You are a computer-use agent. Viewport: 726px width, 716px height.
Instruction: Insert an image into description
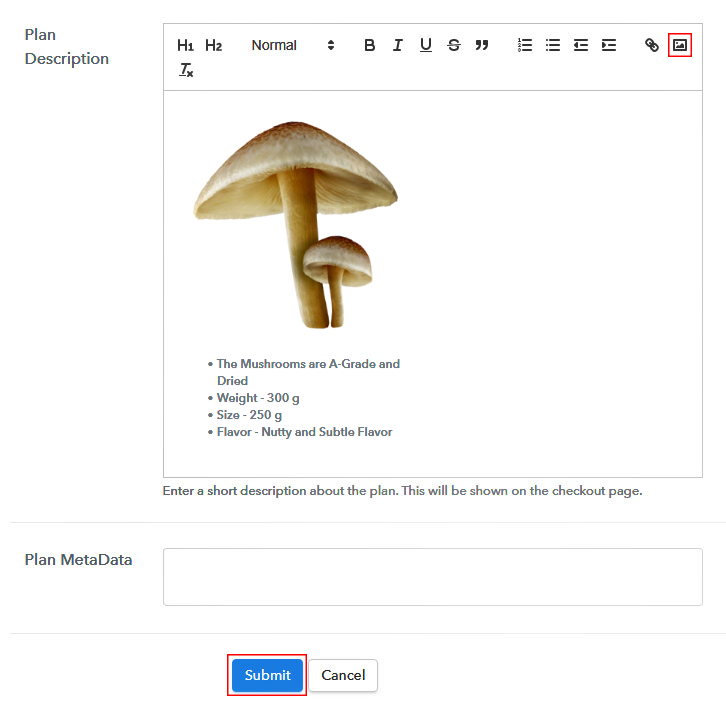tap(680, 45)
